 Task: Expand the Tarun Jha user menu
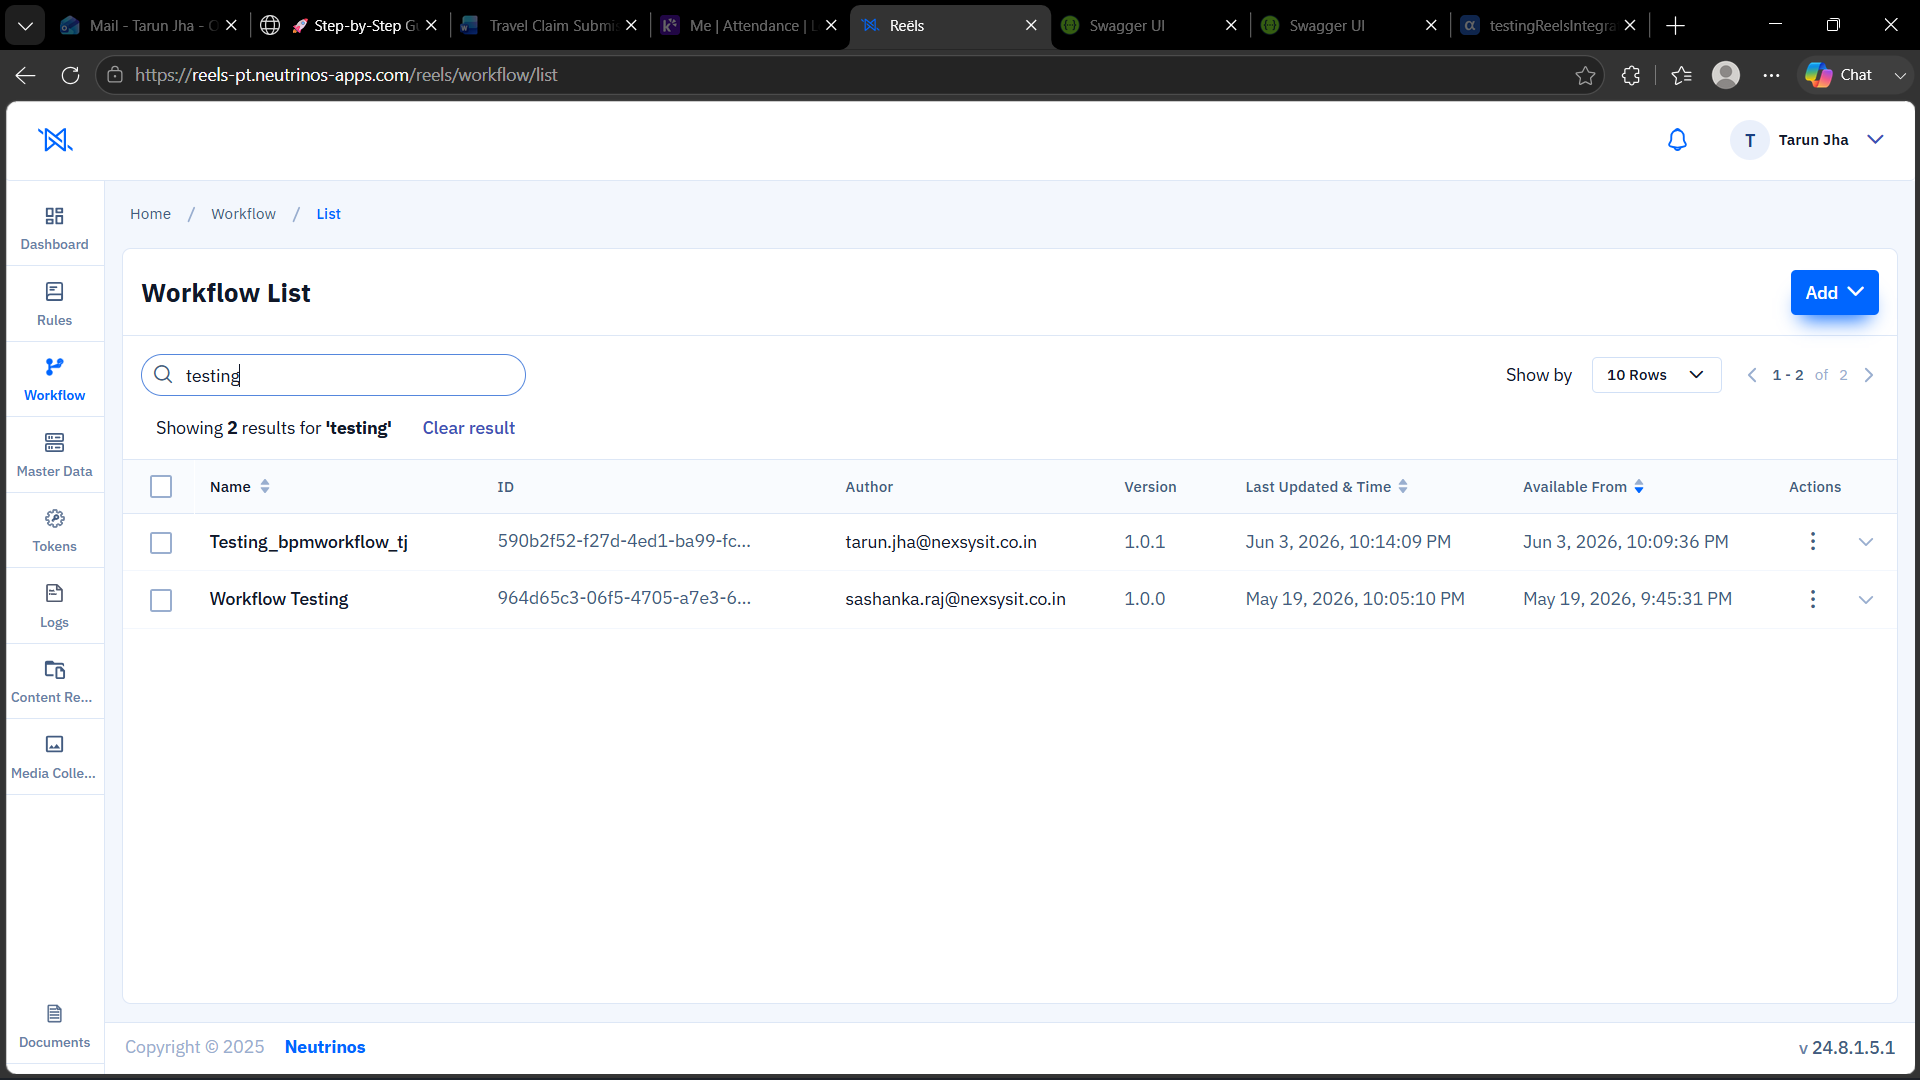(1875, 140)
